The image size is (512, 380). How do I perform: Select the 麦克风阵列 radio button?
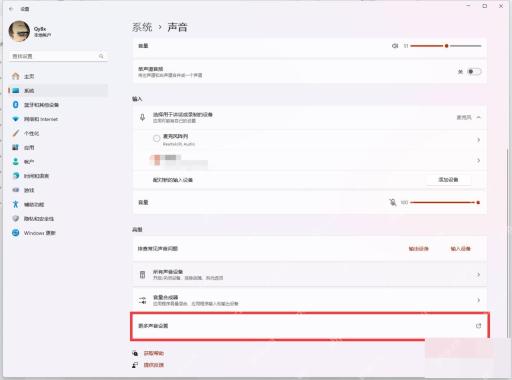[x=156, y=138]
